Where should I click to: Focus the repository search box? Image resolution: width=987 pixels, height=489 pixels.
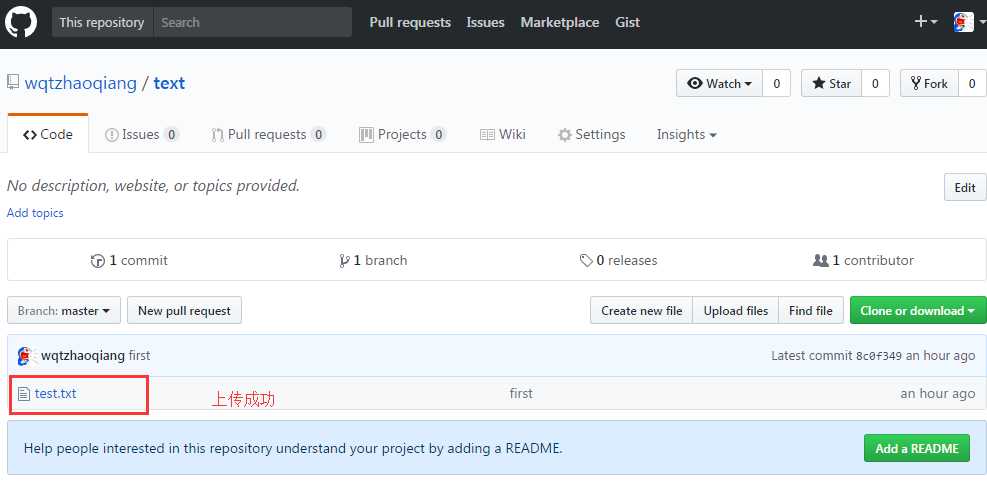pyautogui.click(x=252, y=22)
